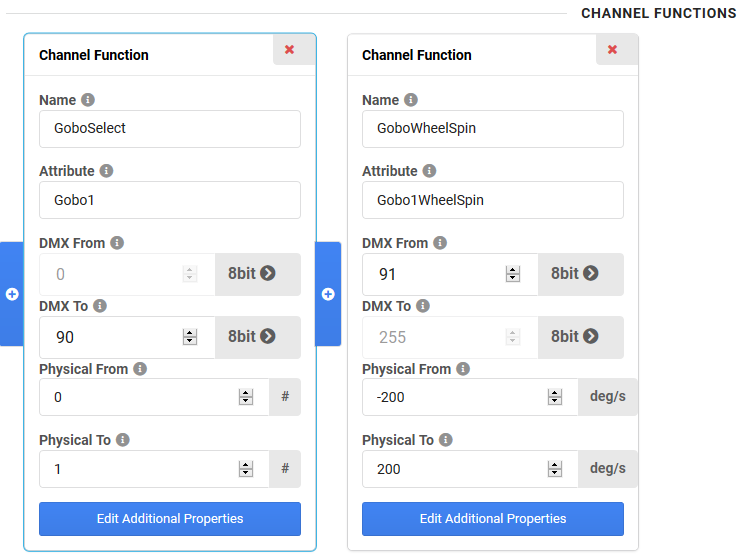This screenshot has width=741, height=559.
Task: Edit Additional Properties for GoboWheelSpin
Action: pyautogui.click(x=493, y=519)
